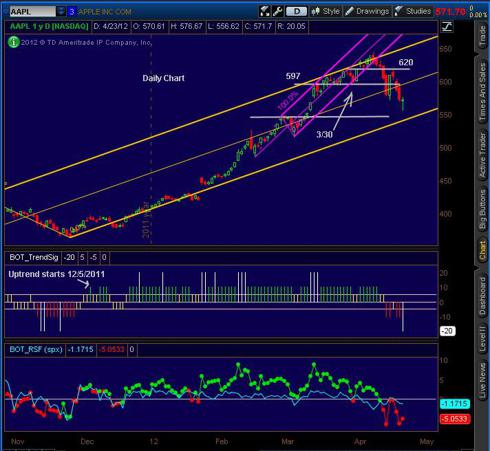Open the Style candlestick menu
The width and height of the screenshot is (490, 451).
325,11
